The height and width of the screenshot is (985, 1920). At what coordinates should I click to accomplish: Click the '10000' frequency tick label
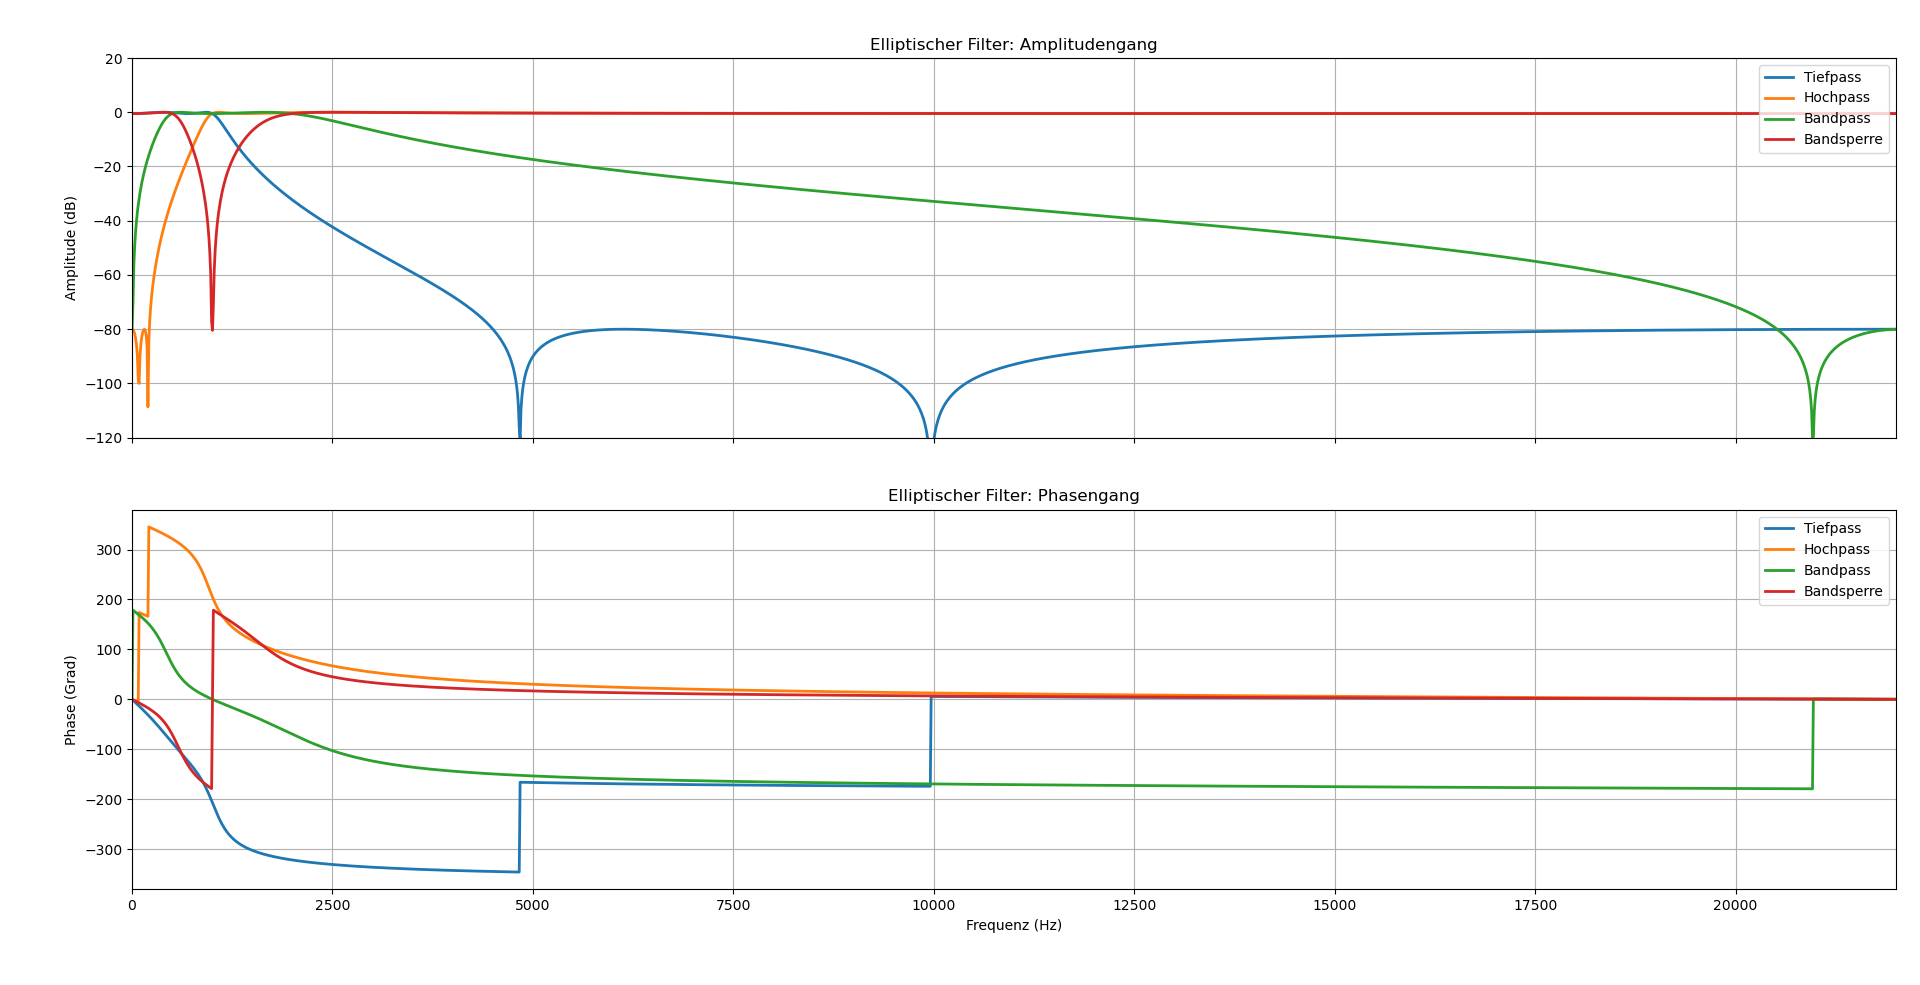[934, 906]
